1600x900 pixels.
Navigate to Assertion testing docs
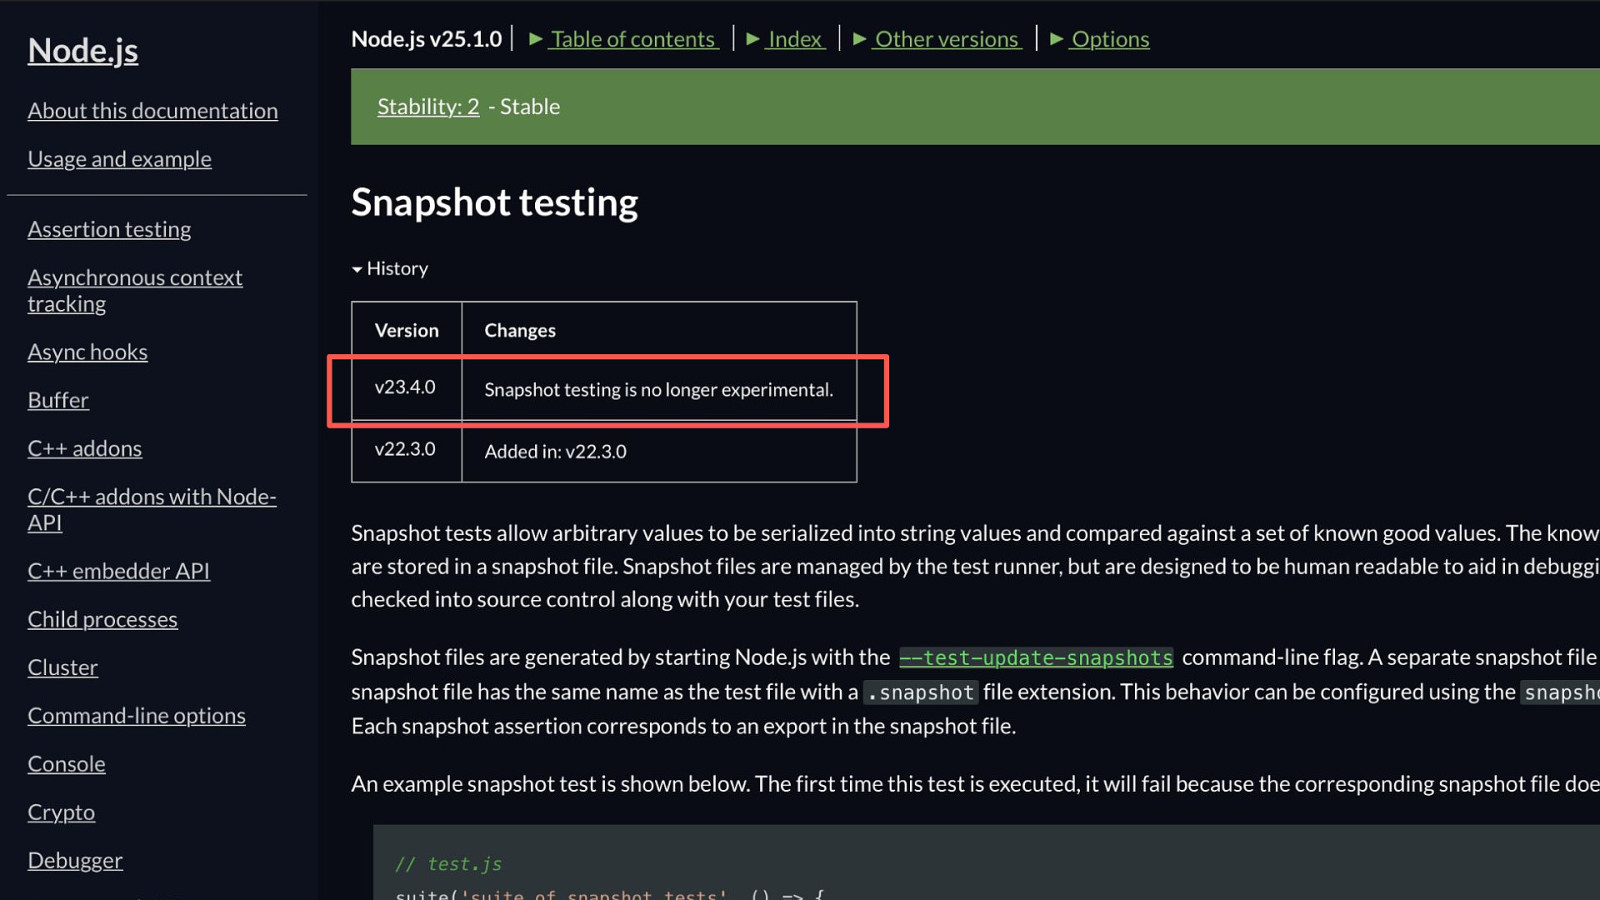point(109,229)
